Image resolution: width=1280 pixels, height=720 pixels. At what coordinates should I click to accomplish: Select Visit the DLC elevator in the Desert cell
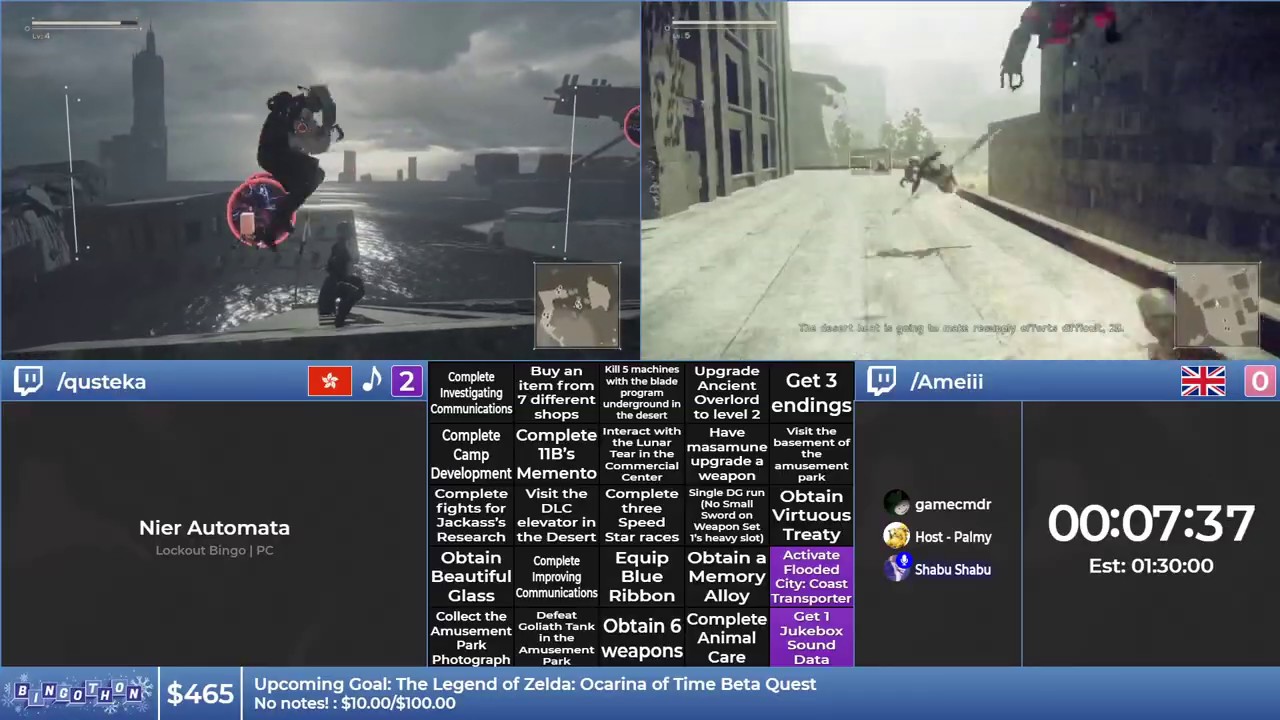click(556, 515)
